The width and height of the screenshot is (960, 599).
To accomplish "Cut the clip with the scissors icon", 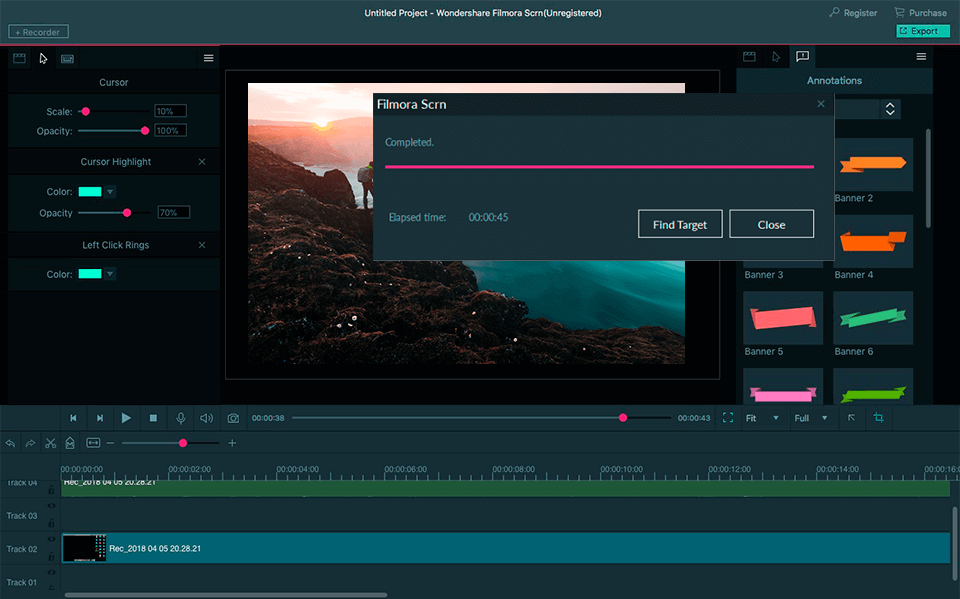I will (x=49, y=443).
